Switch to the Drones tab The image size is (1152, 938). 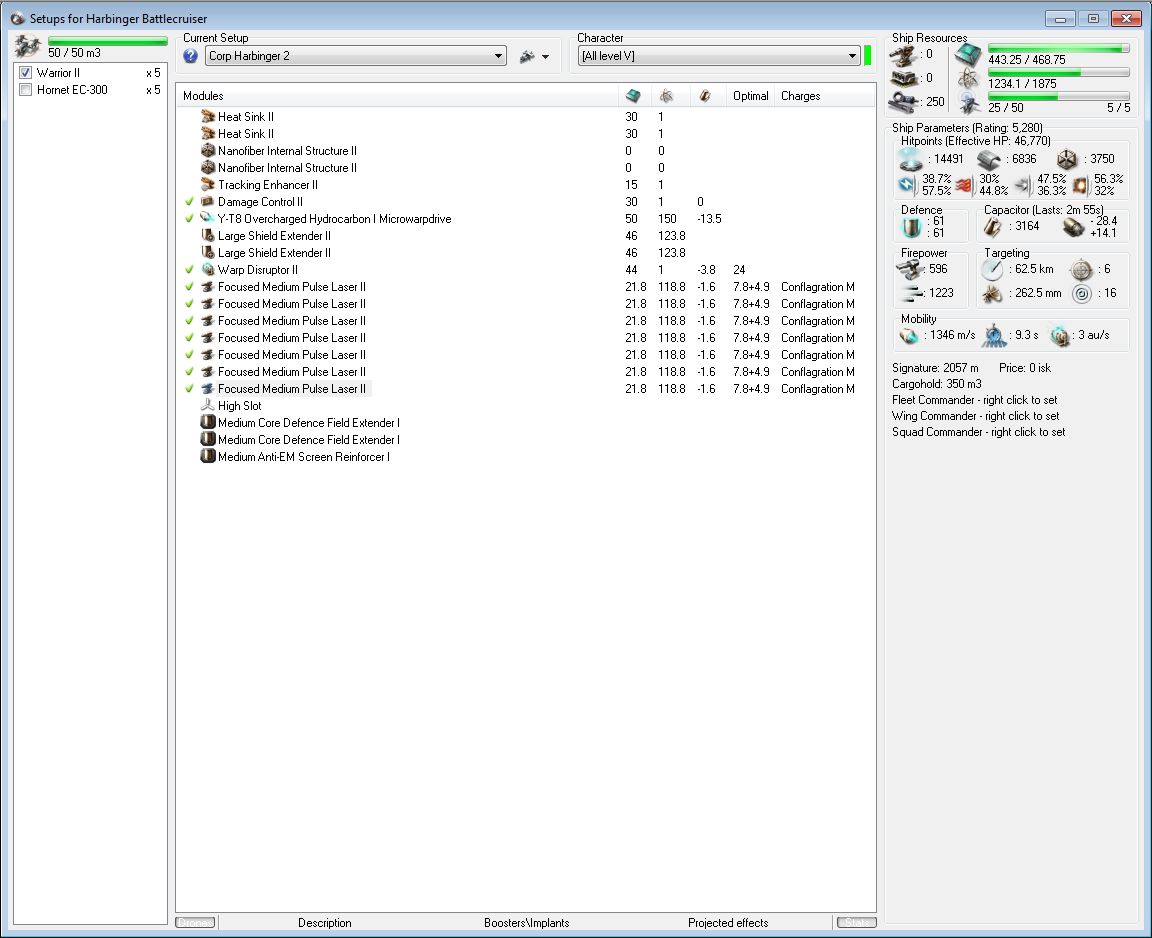(195, 923)
